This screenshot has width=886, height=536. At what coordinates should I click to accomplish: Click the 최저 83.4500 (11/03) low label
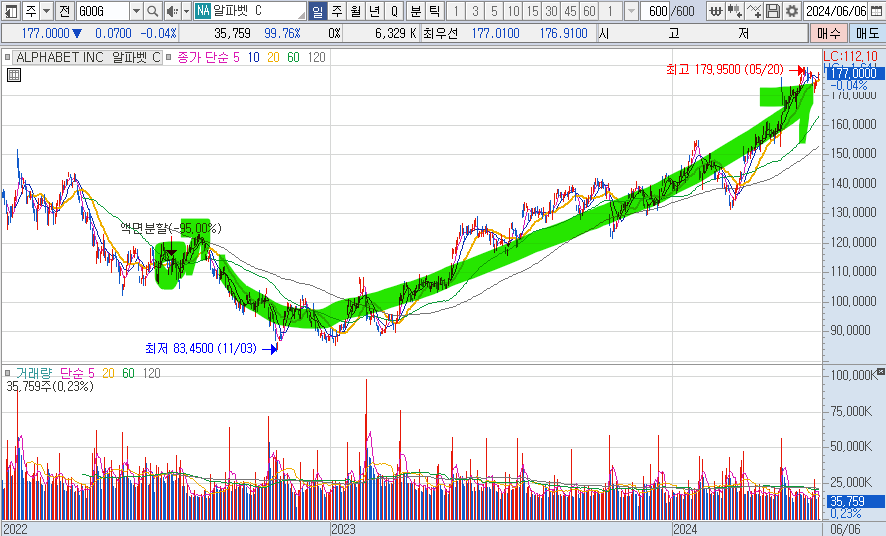[201, 348]
